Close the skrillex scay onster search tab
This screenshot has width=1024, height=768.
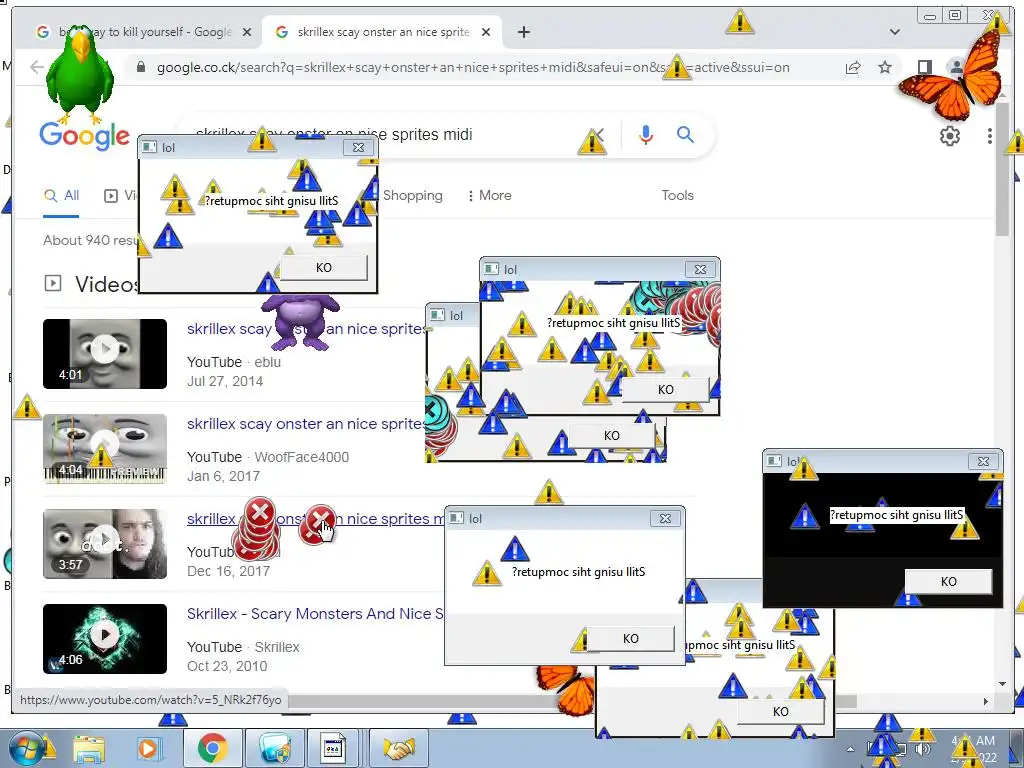click(x=486, y=32)
